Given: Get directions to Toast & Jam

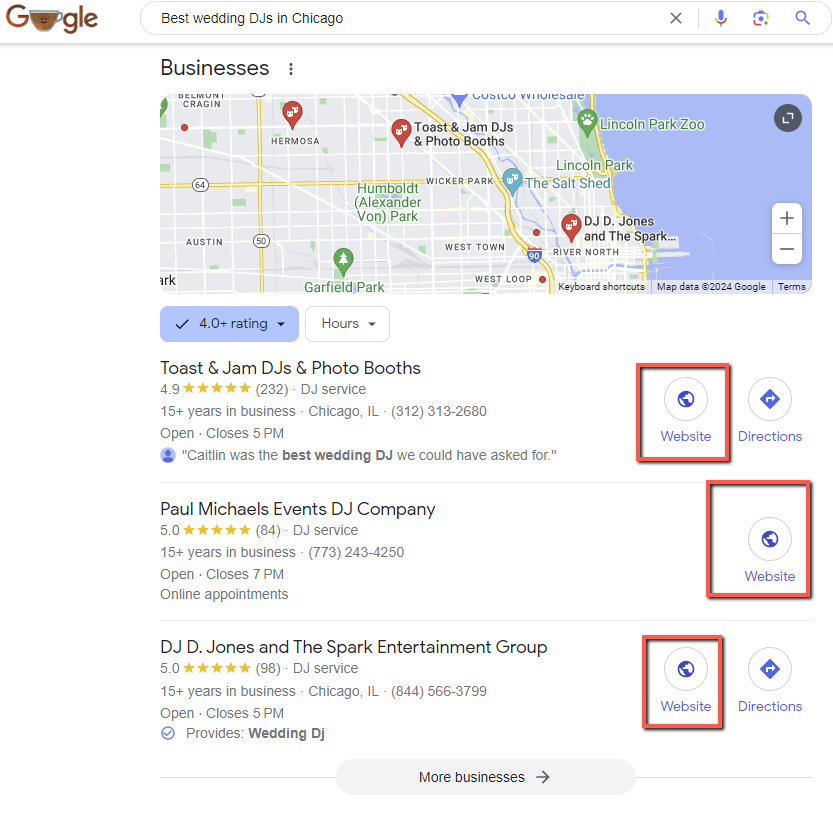Looking at the screenshot, I should 770,410.
